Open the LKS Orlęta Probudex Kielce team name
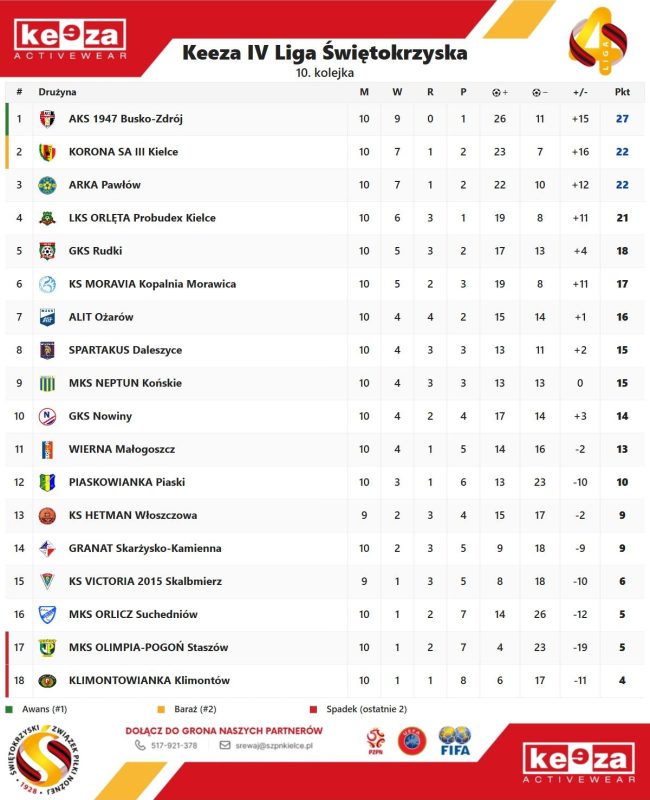Viewport: 650px width, 800px height. (142, 218)
